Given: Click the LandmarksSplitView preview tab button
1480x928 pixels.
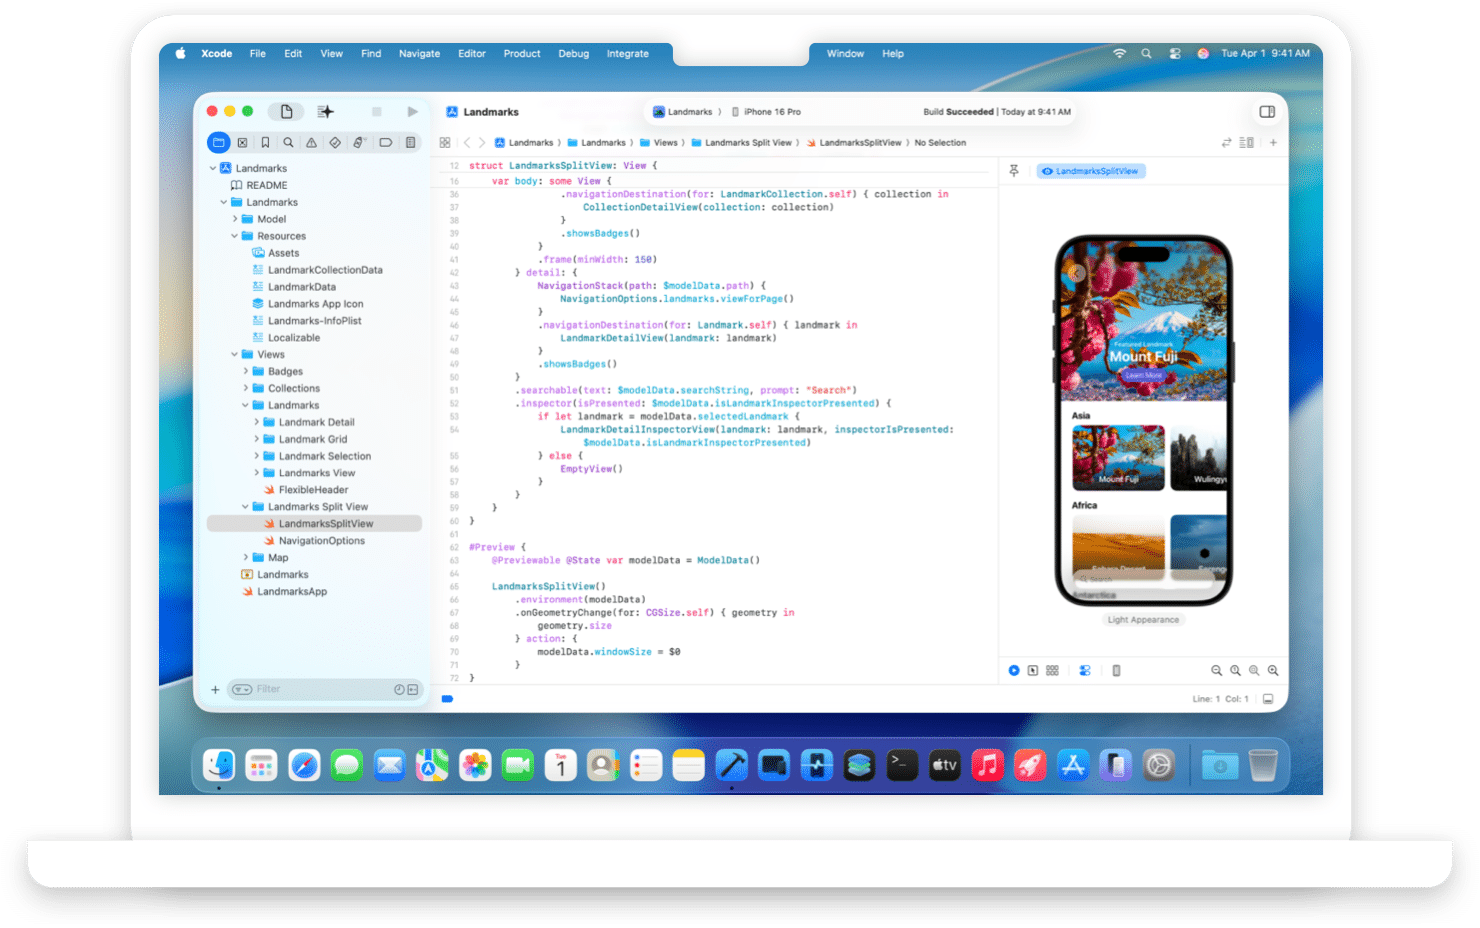Looking at the screenshot, I should [x=1091, y=171].
